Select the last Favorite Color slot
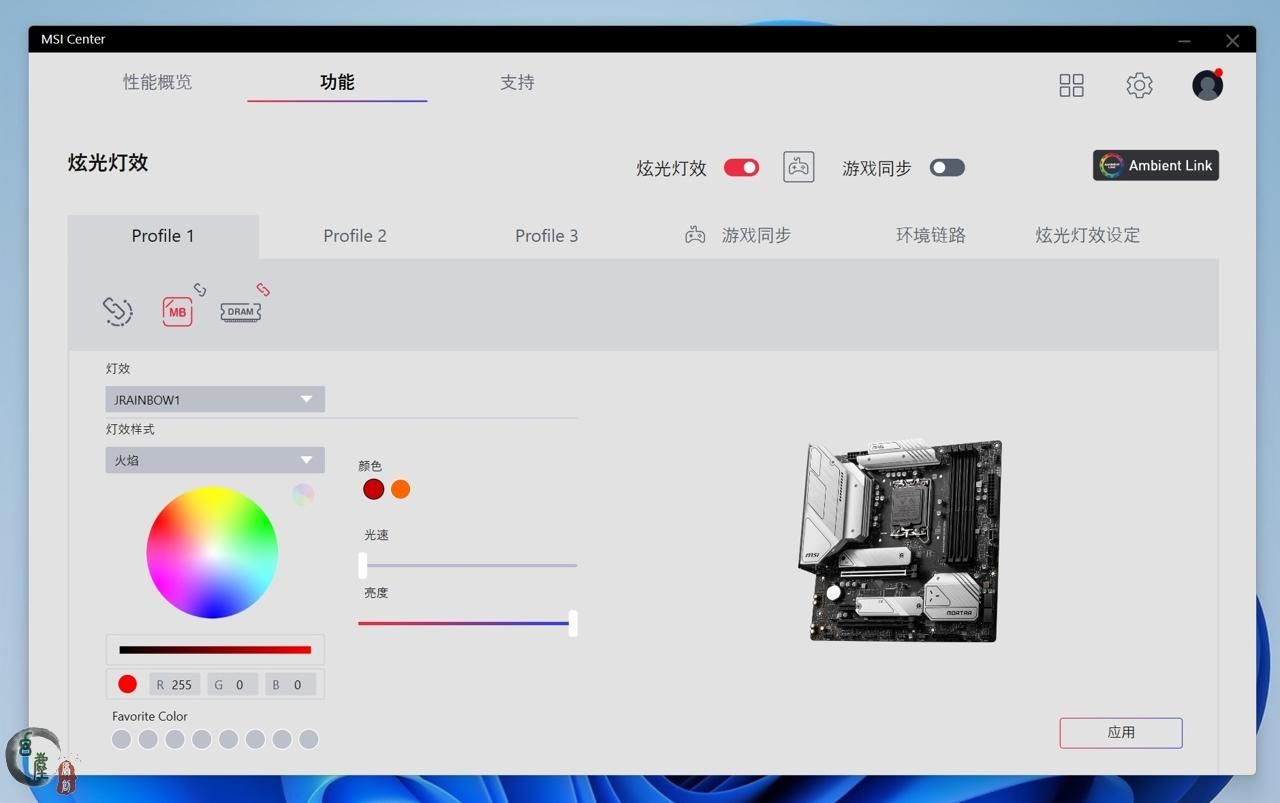 [309, 739]
